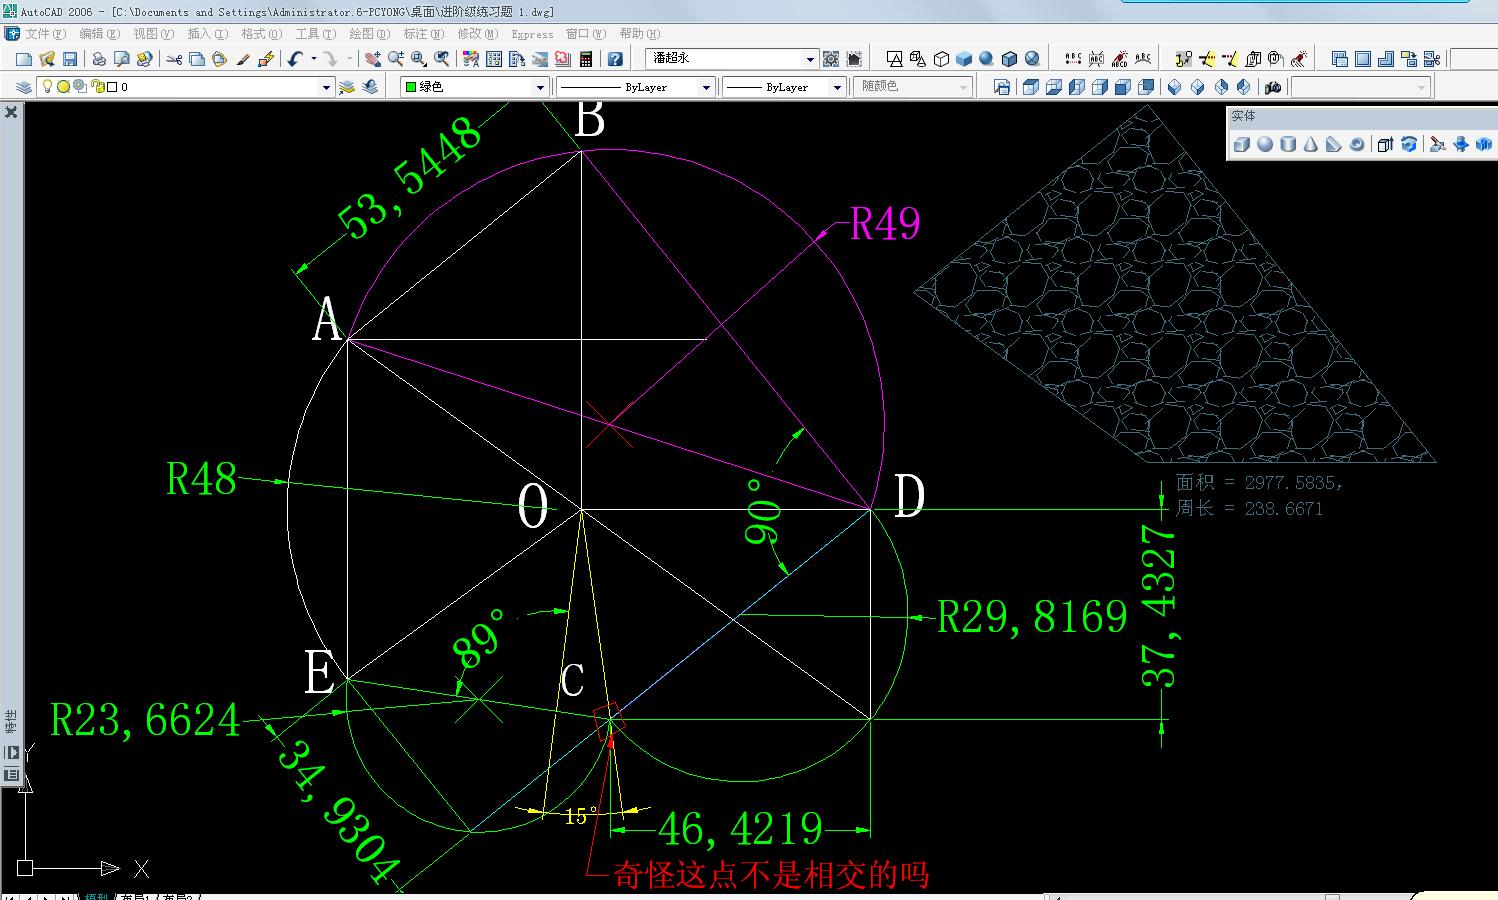Close the docked palette with its X
The height and width of the screenshot is (900, 1498).
tap(12, 112)
